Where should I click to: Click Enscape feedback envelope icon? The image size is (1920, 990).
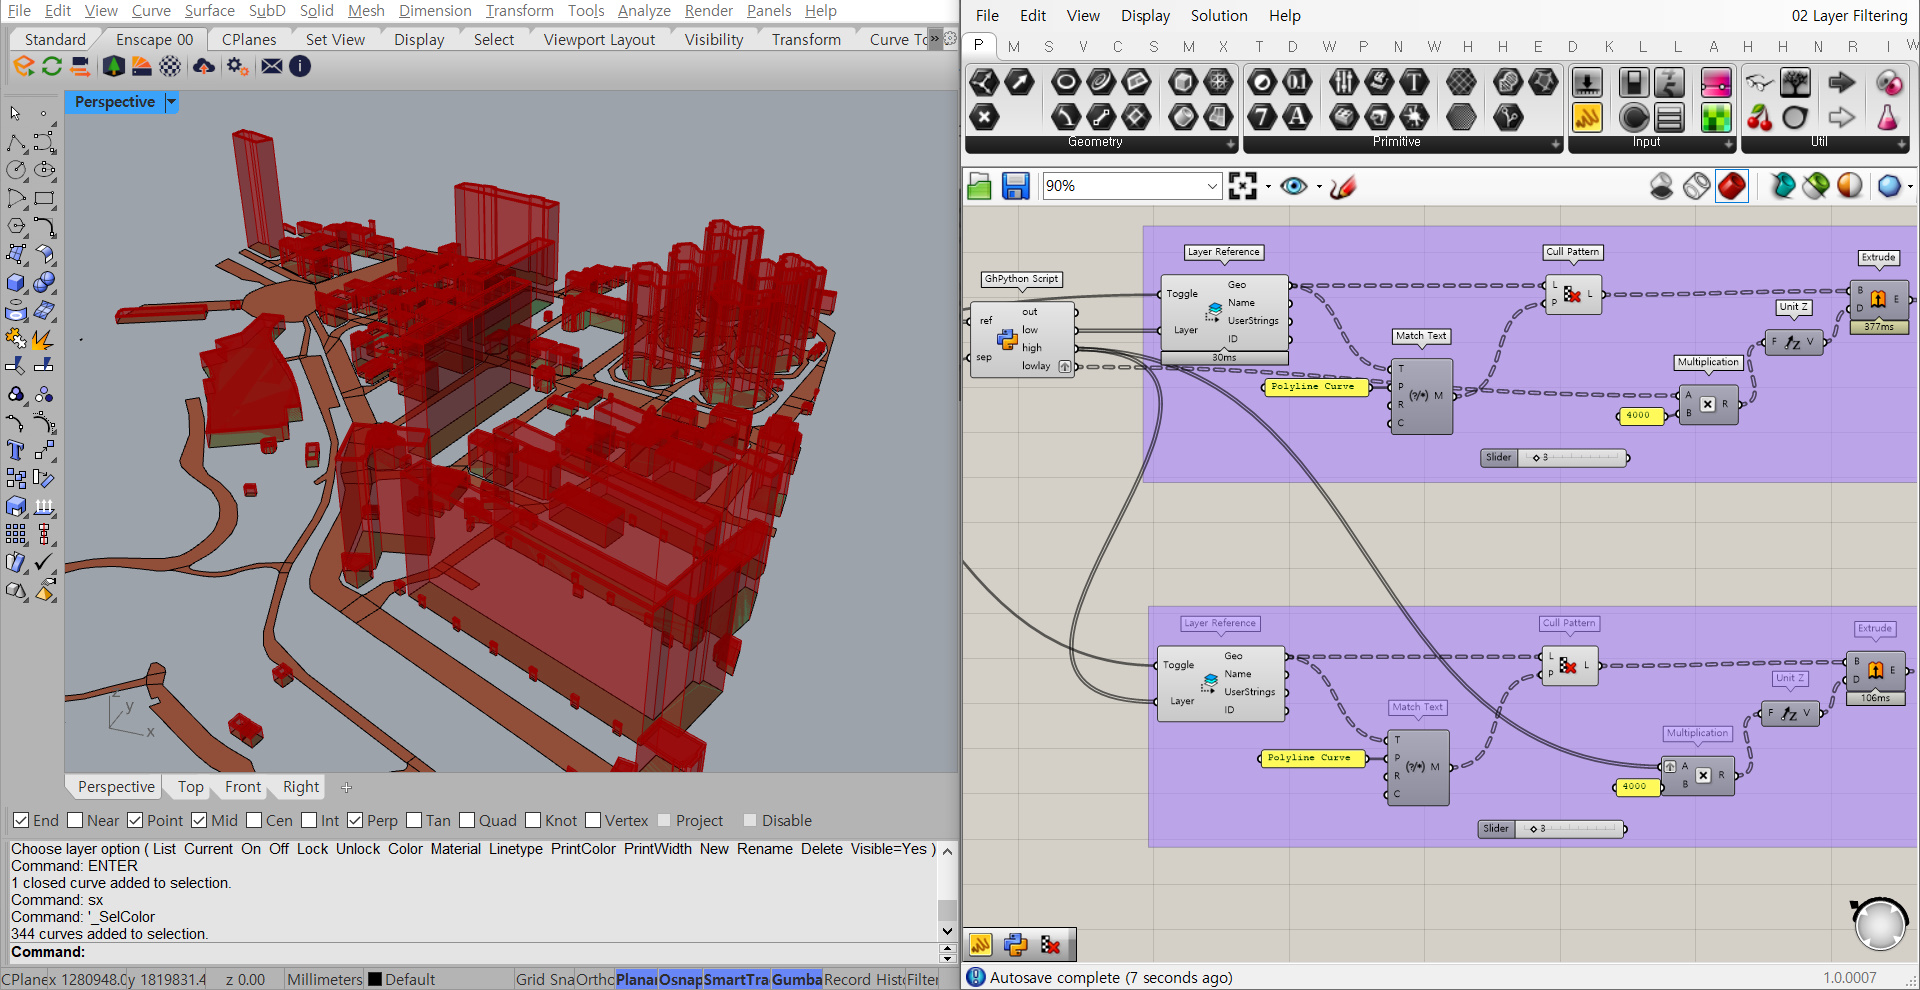tap(271, 66)
